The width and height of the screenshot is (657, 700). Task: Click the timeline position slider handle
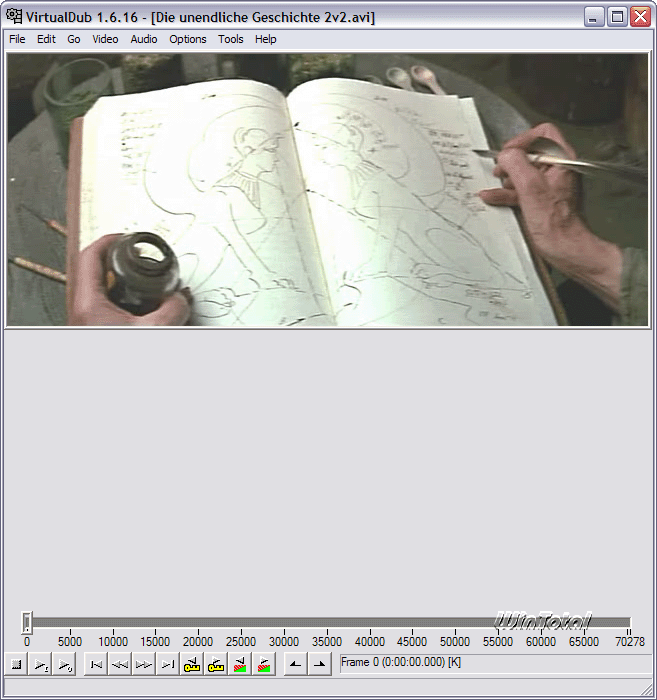click(27, 623)
